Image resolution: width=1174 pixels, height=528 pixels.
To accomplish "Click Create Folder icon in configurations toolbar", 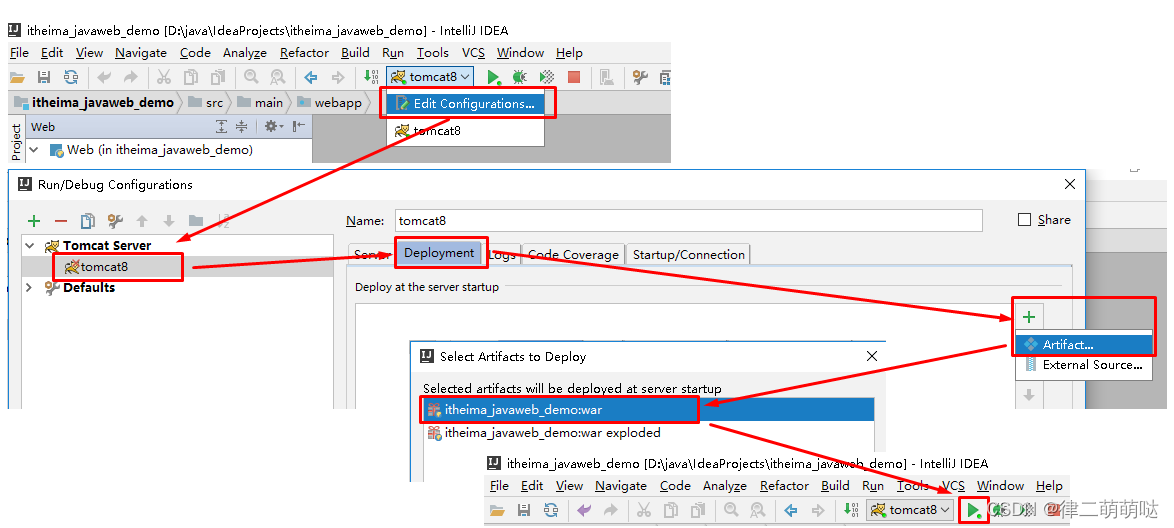I will [x=196, y=221].
